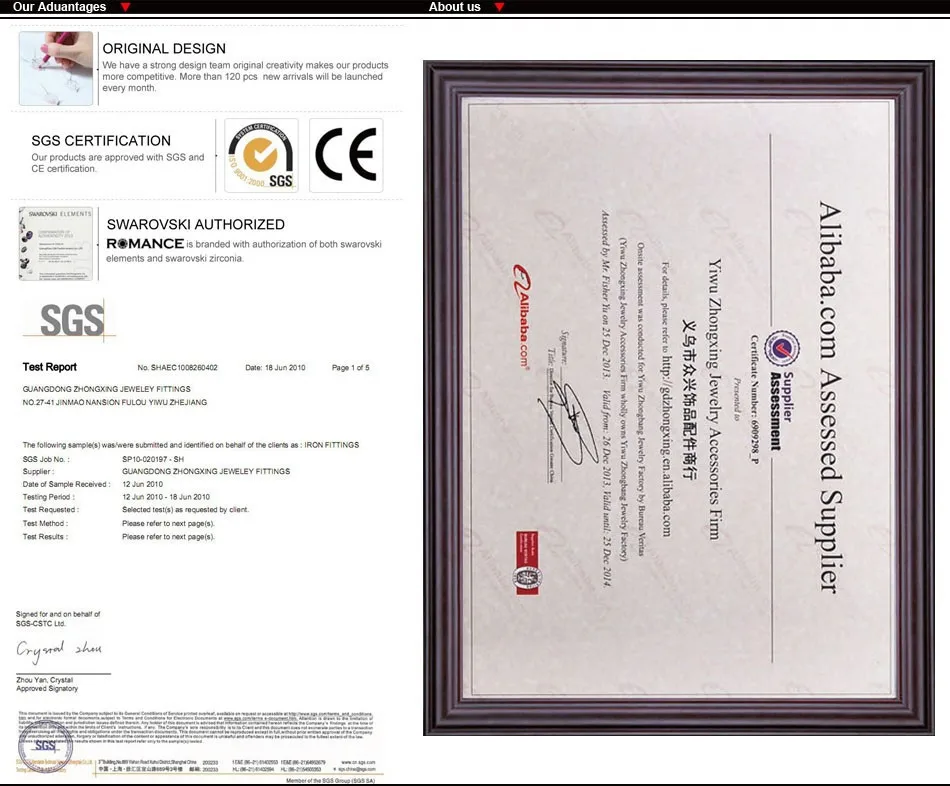Click the 'Test Method :' label
Viewport: 950px width, 786px height.
(x=45, y=523)
